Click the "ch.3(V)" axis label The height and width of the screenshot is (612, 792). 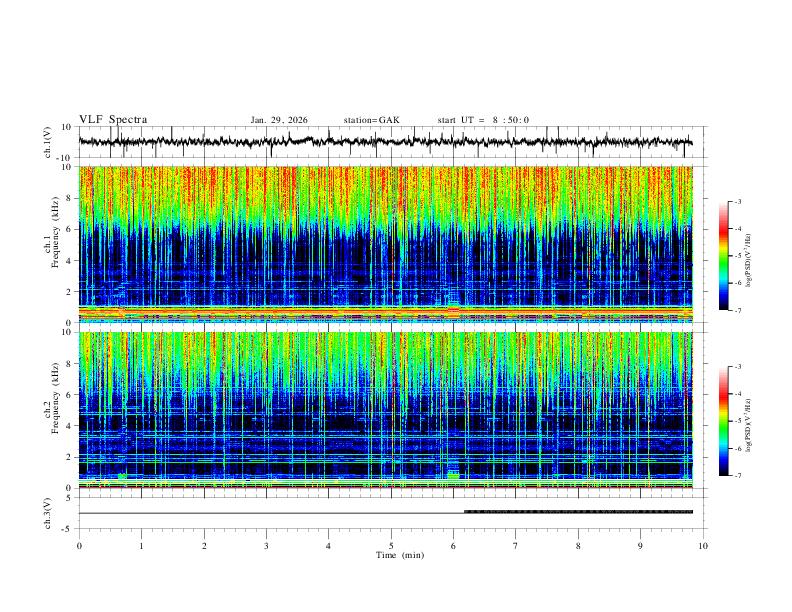[x=48, y=513]
